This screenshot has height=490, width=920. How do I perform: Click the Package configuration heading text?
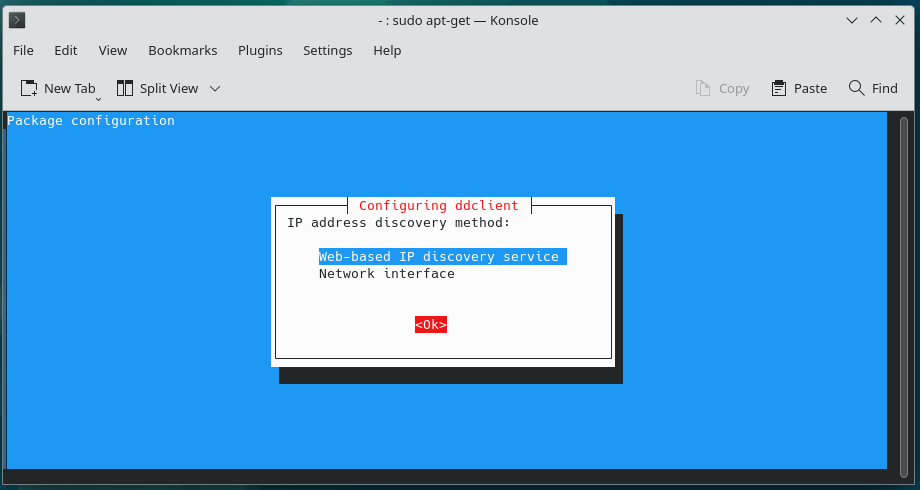tap(91, 120)
